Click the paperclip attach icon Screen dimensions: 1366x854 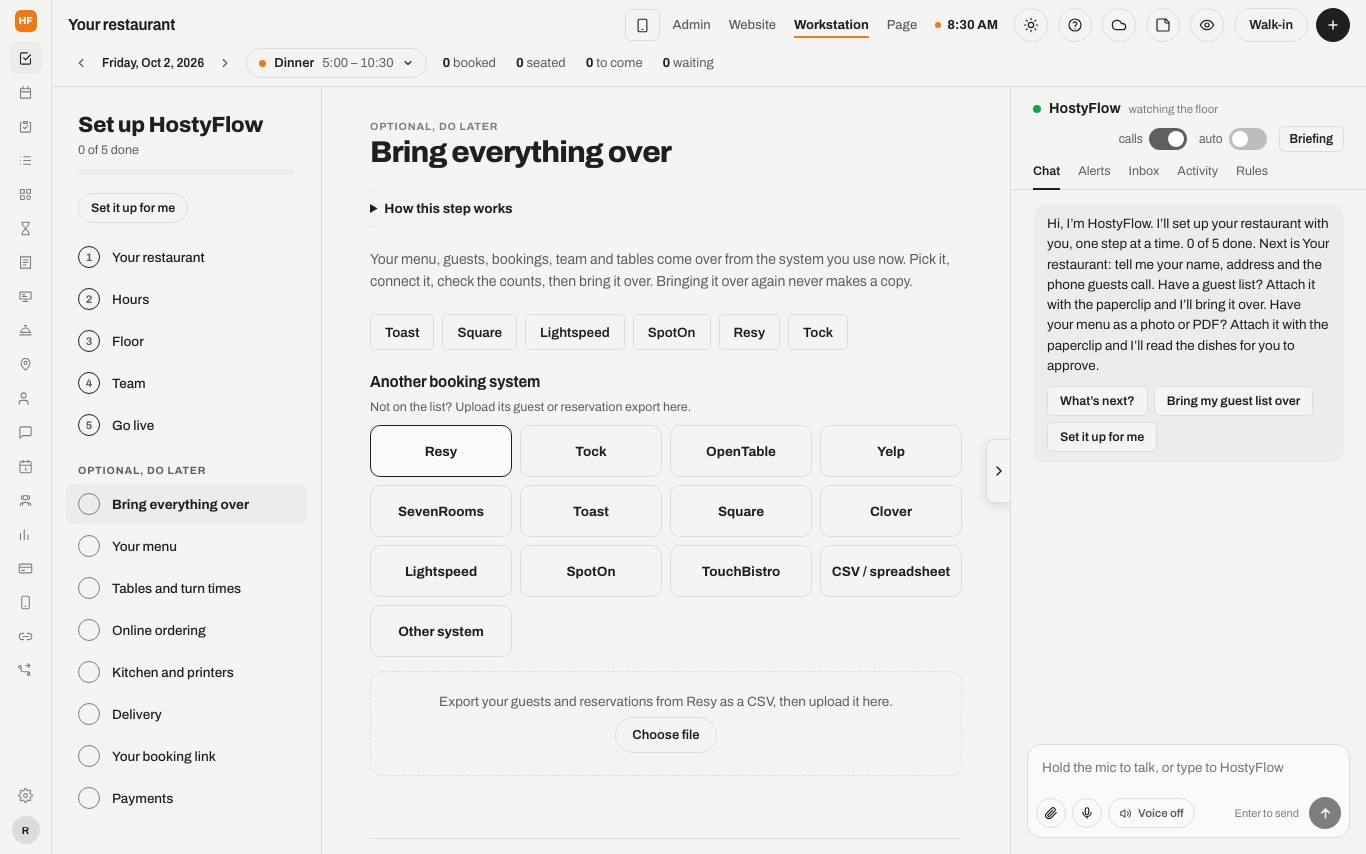[x=1050, y=813]
